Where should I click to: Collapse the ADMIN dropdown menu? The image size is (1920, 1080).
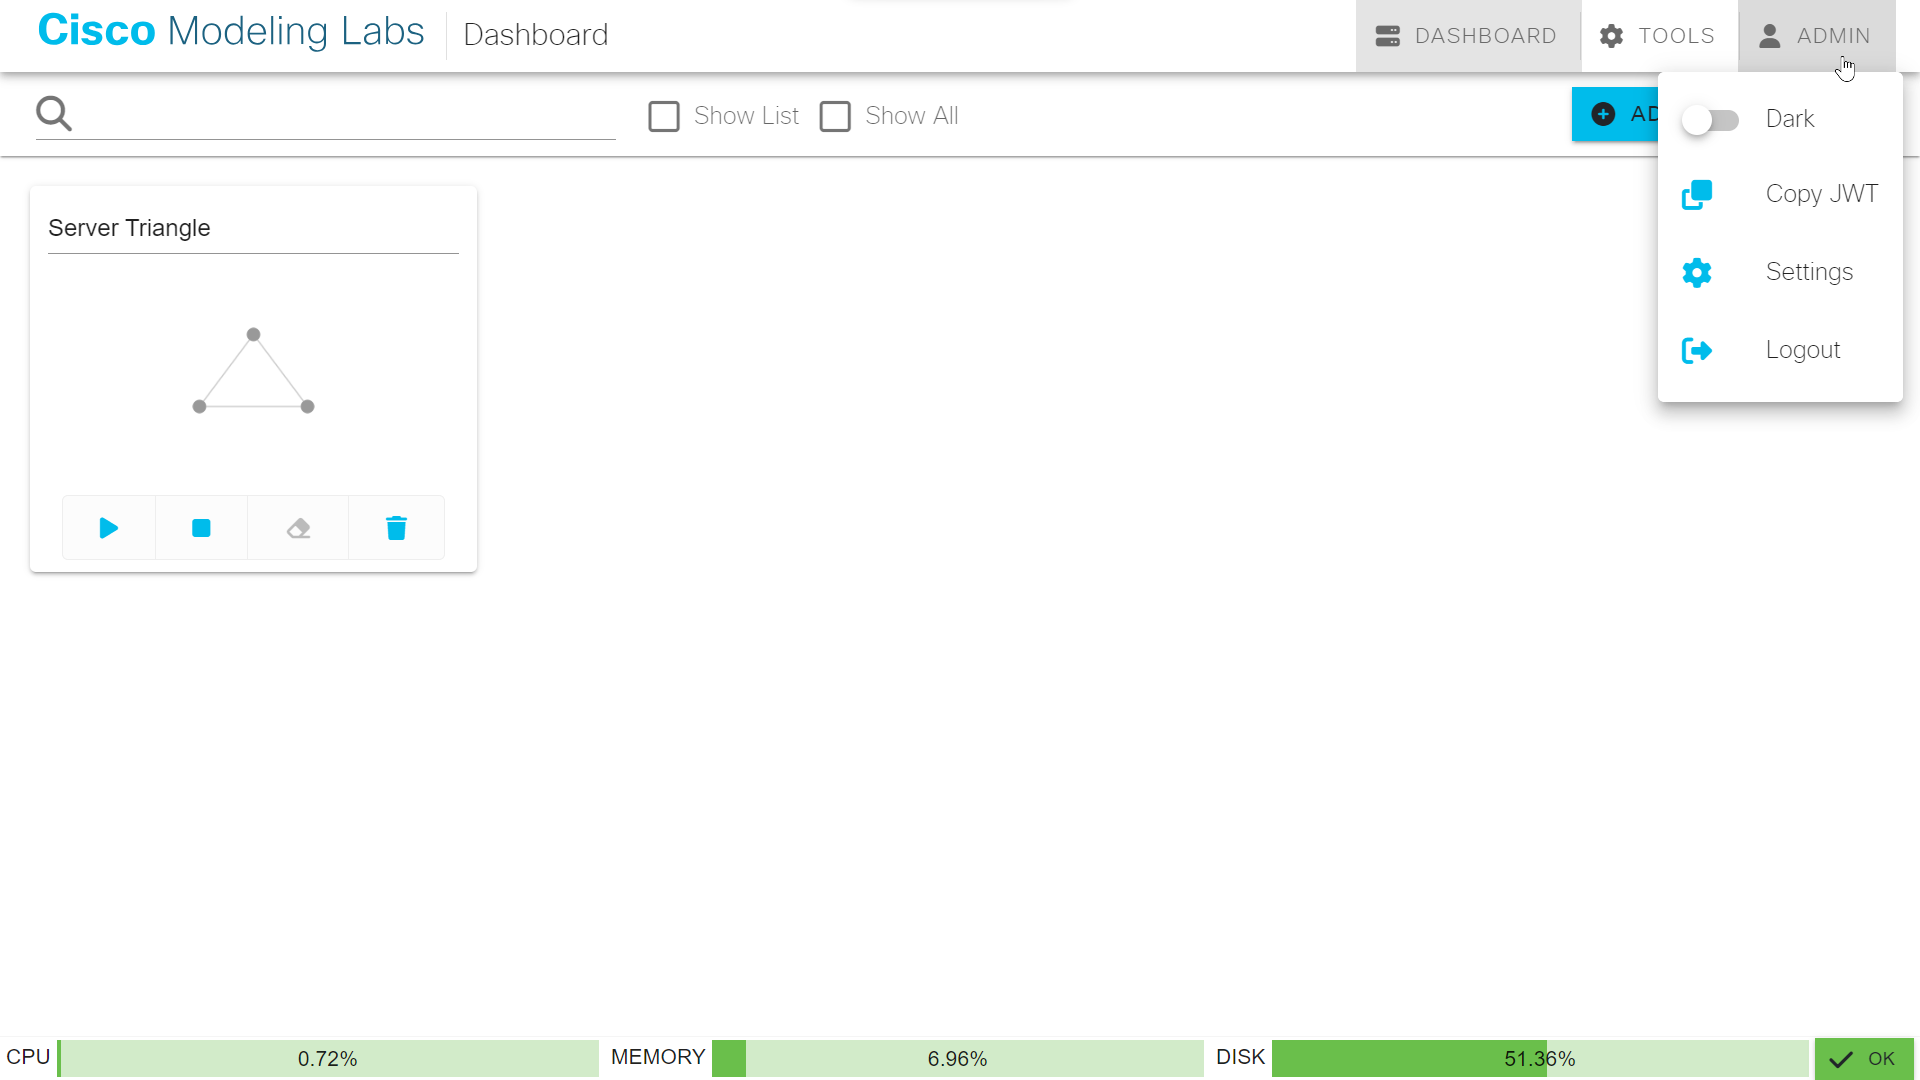1816,36
